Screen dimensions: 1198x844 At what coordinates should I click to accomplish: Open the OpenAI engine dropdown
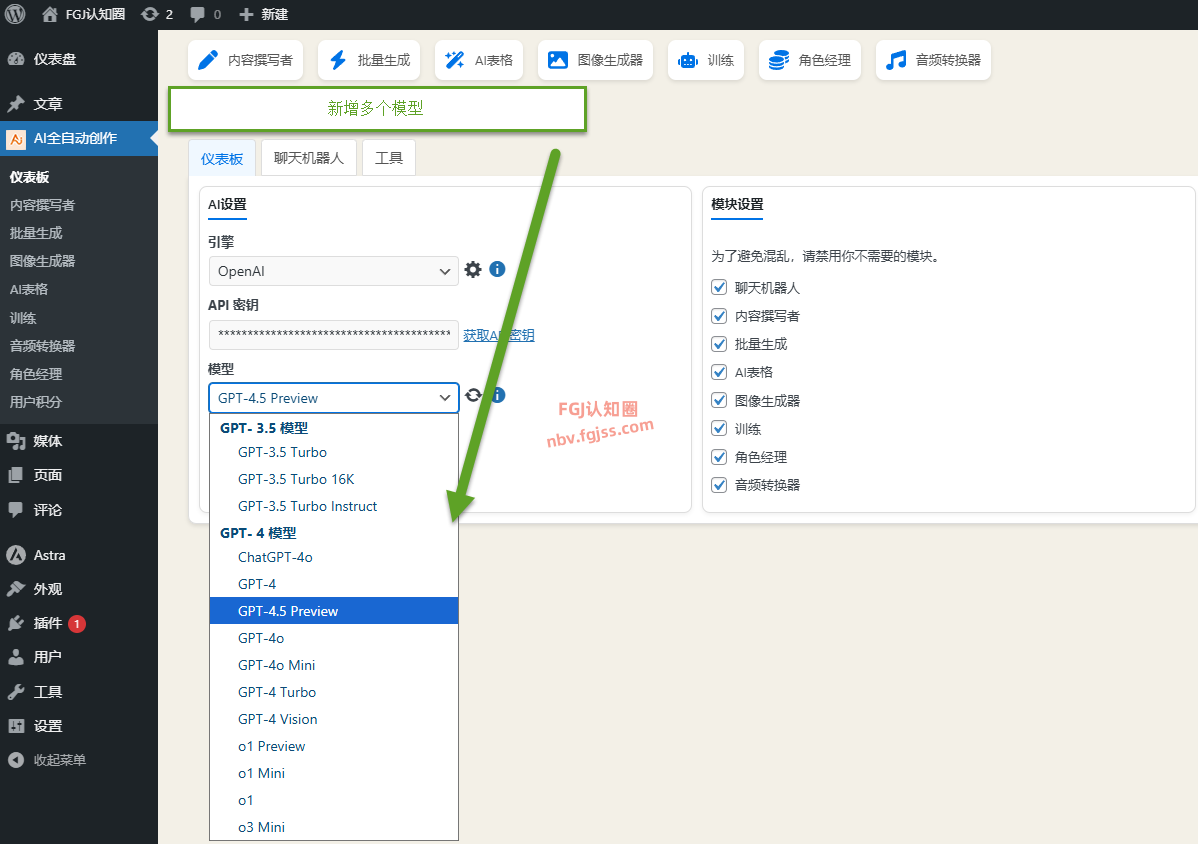pos(334,271)
